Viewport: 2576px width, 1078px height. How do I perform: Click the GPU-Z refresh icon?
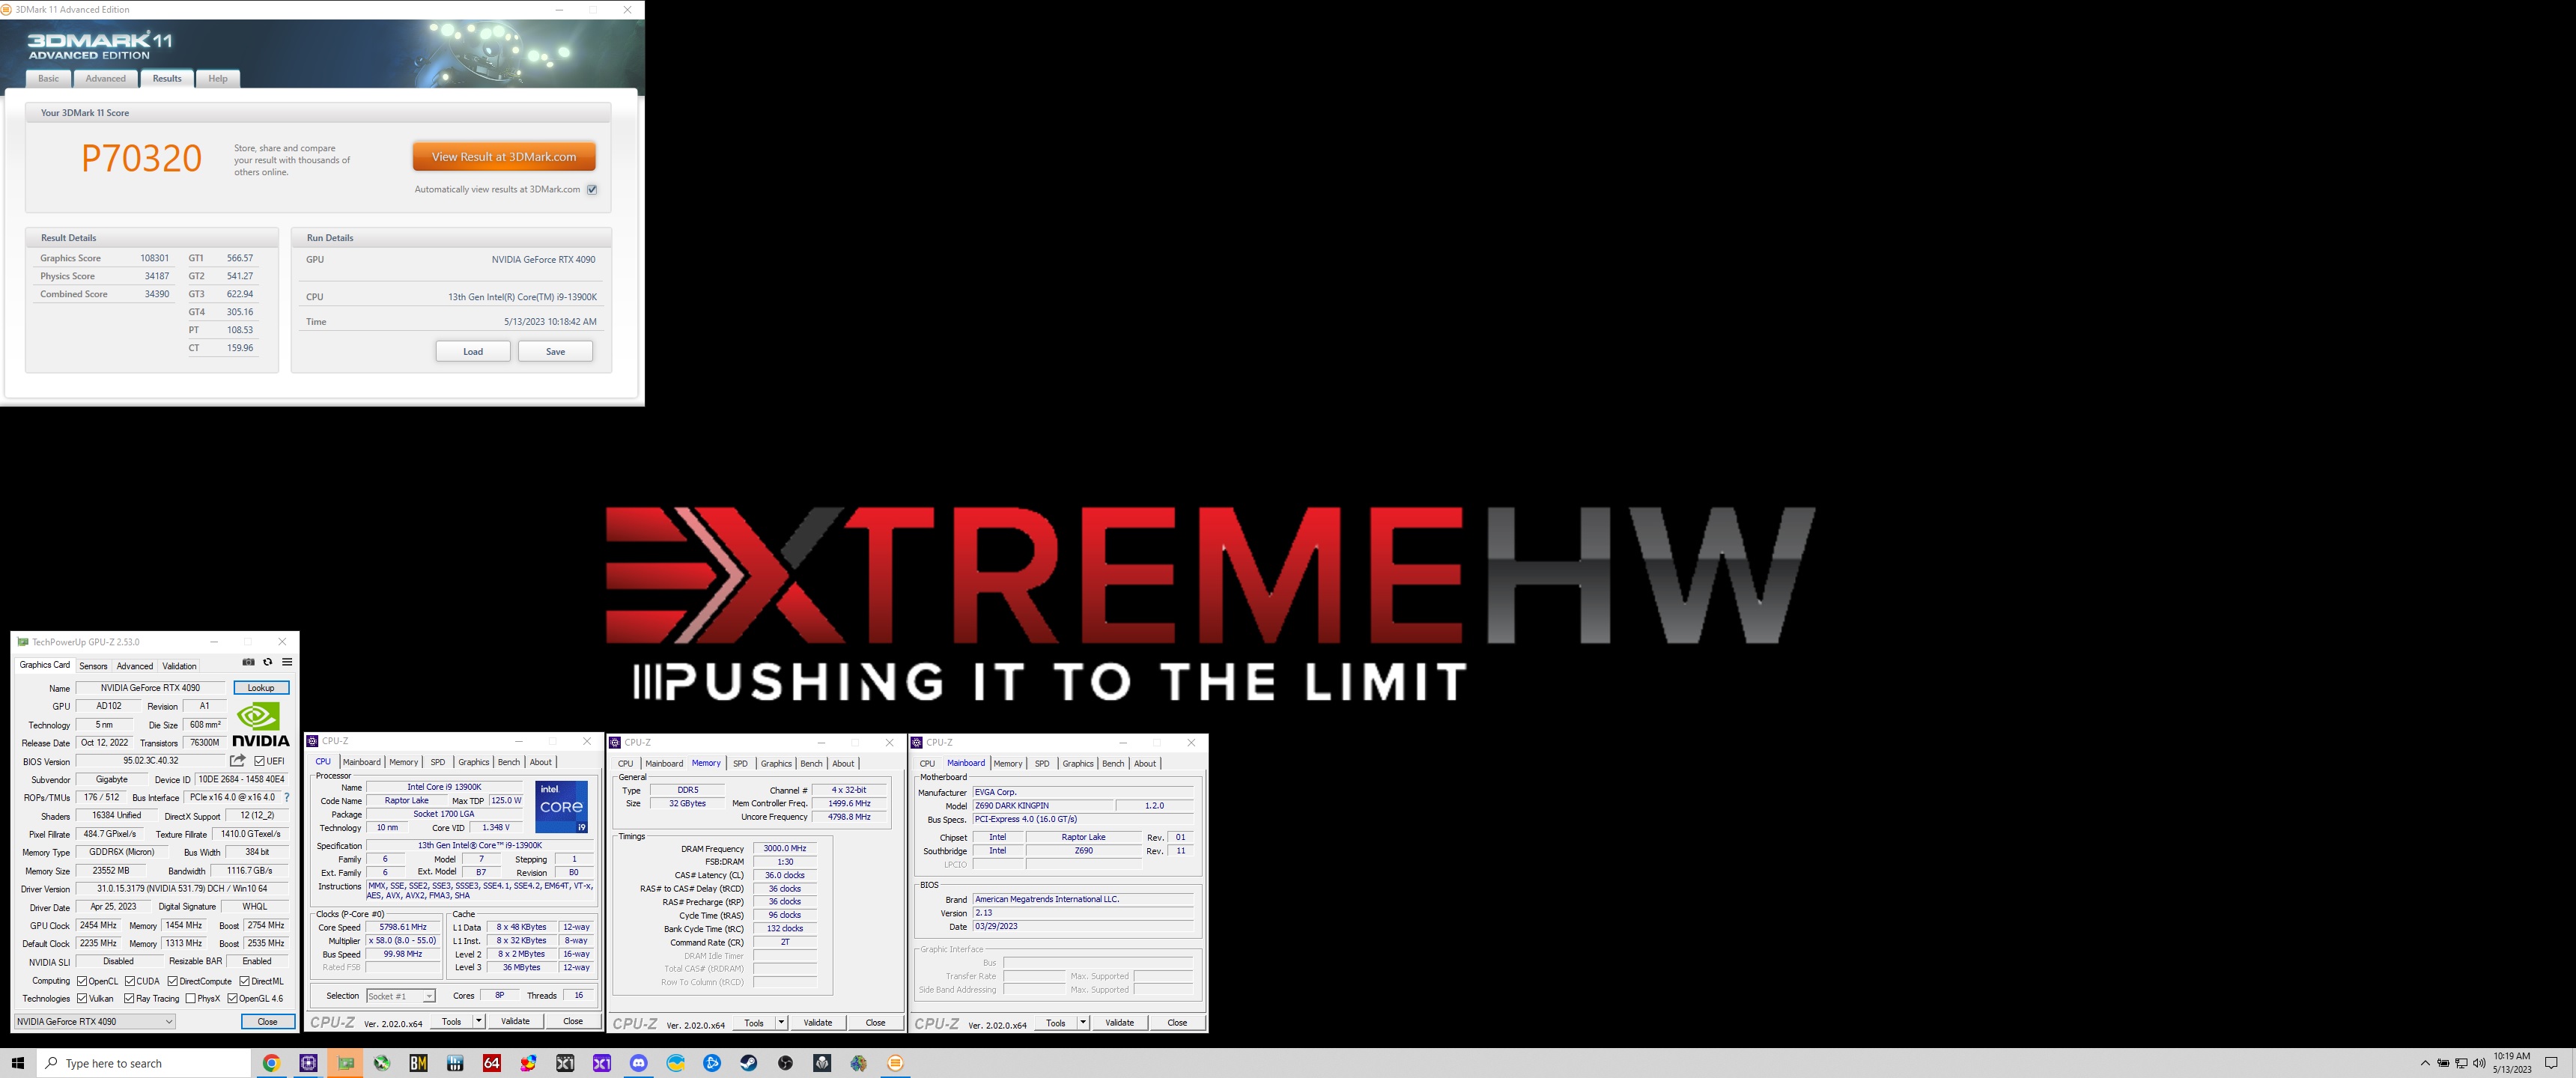[267, 662]
